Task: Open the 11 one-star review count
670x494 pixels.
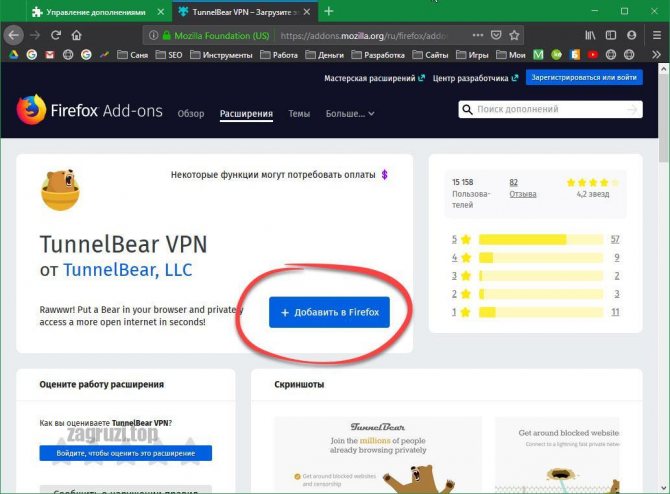Action: 615,312
